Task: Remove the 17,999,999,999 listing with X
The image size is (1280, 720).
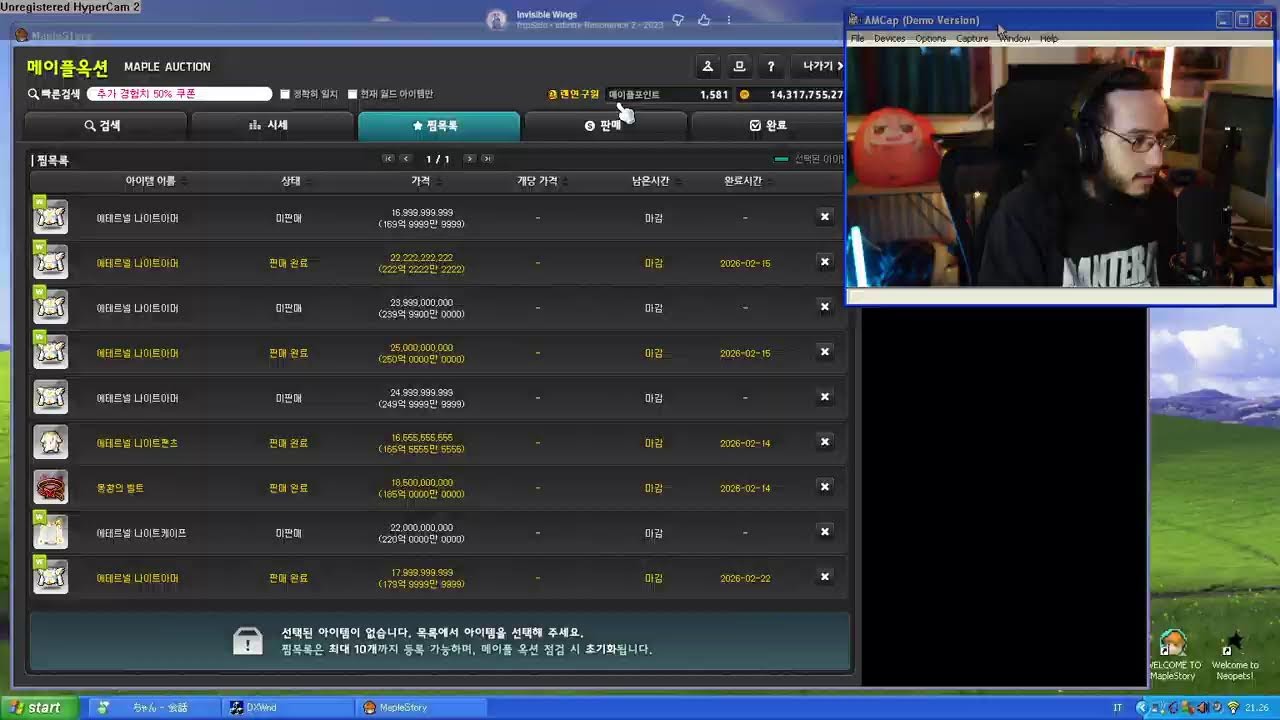Action: (x=825, y=577)
